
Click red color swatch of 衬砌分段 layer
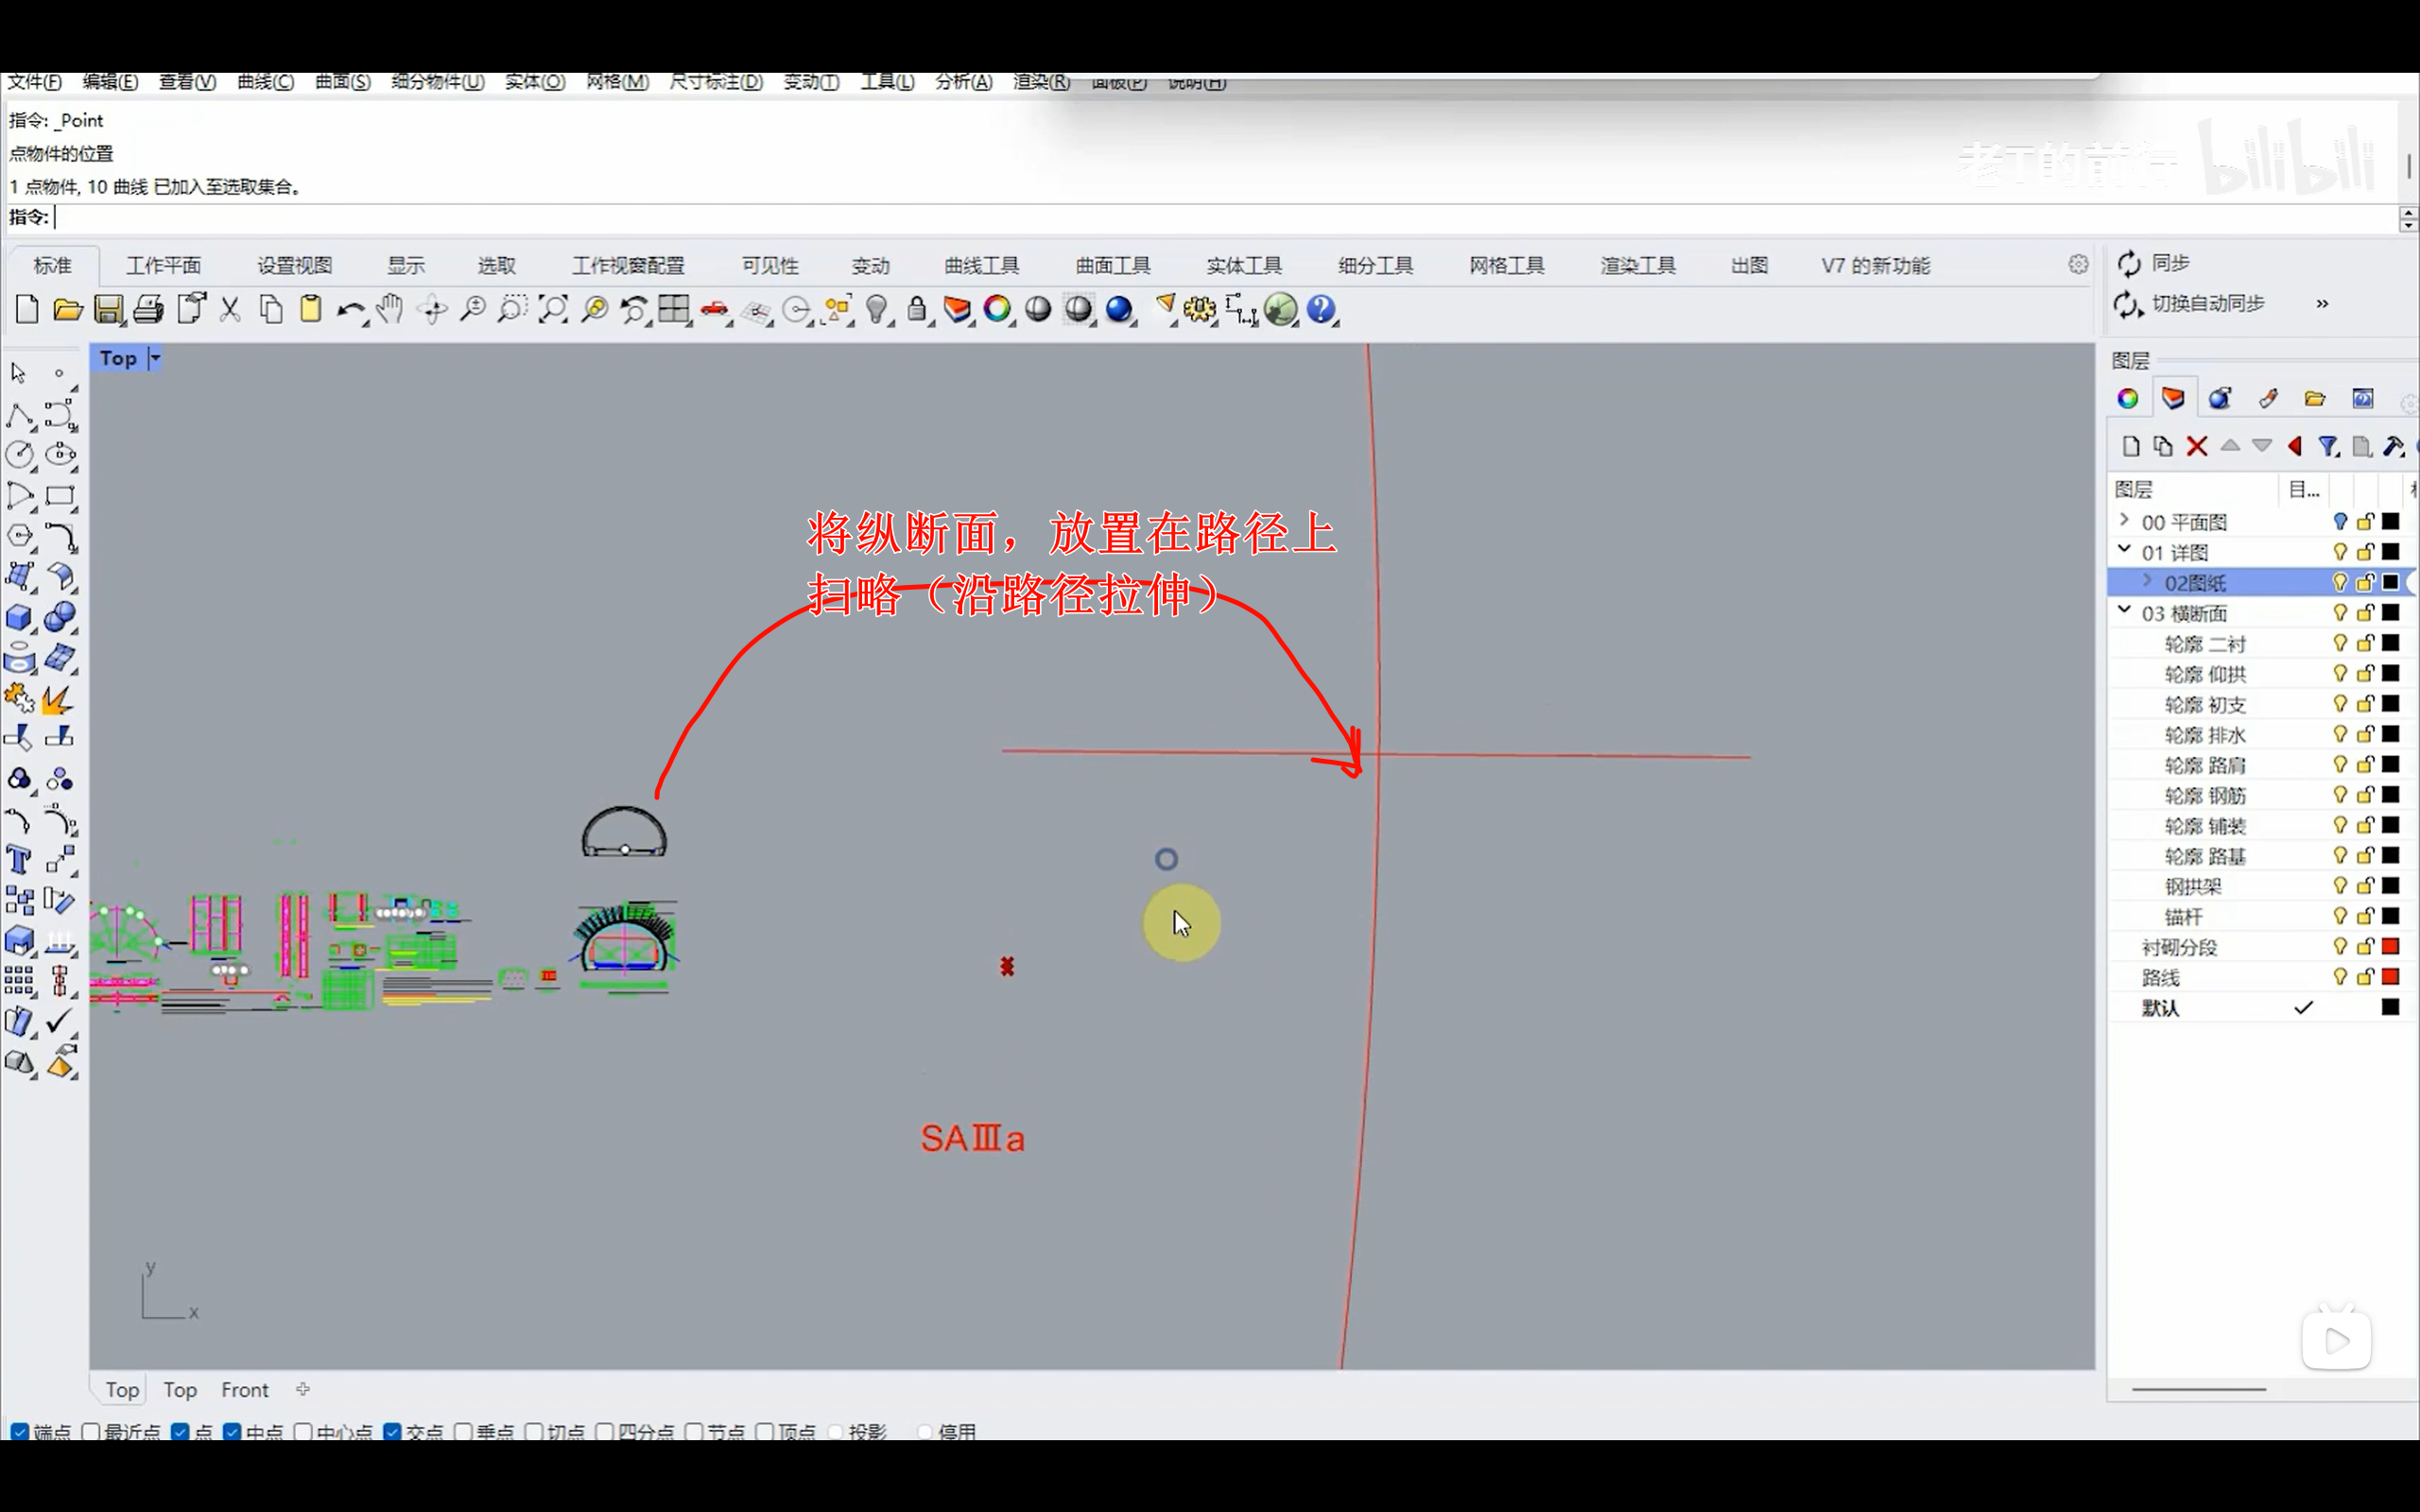(x=2390, y=946)
